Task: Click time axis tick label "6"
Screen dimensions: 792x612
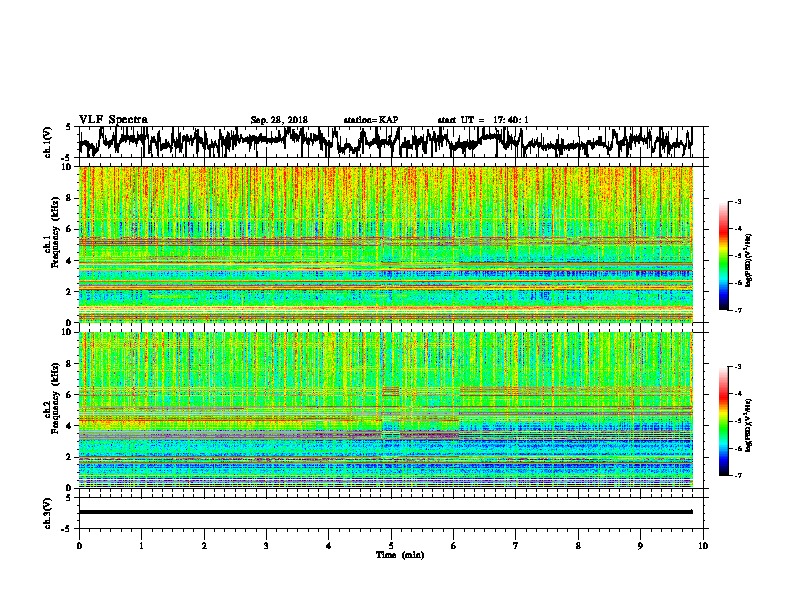Action: tap(454, 546)
